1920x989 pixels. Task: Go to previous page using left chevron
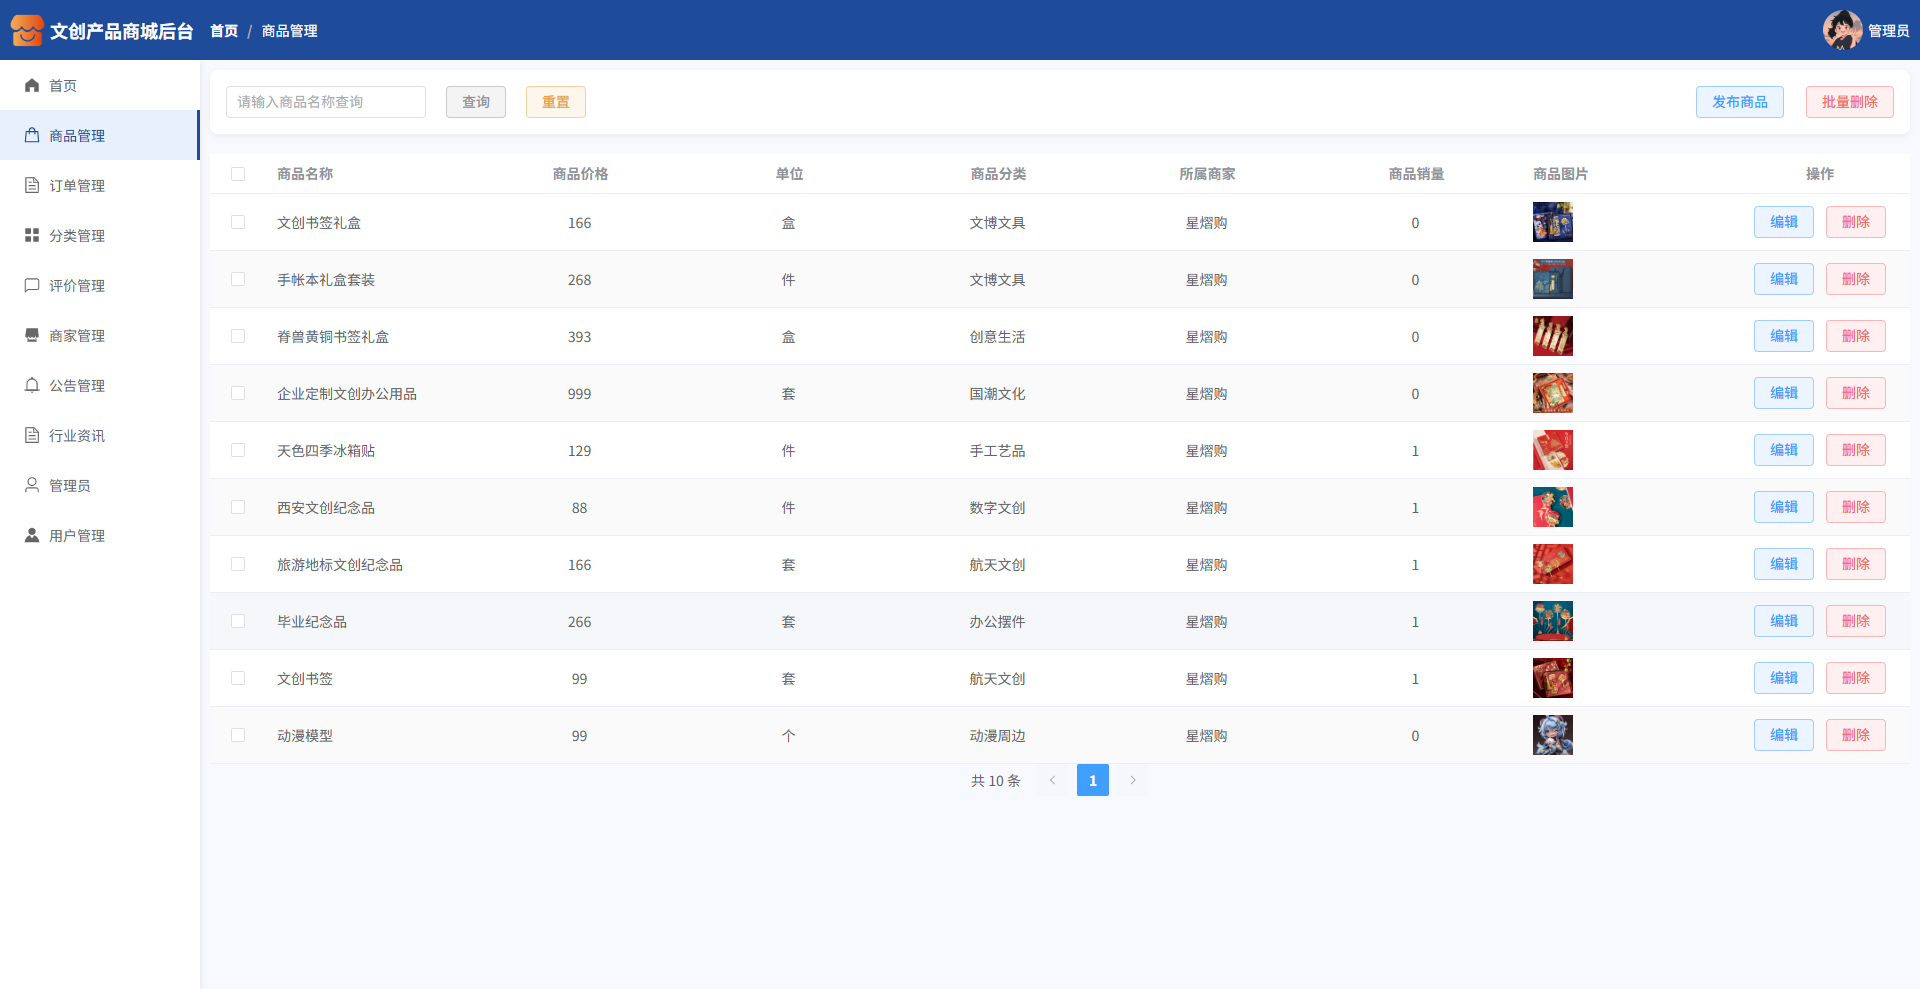click(1052, 780)
